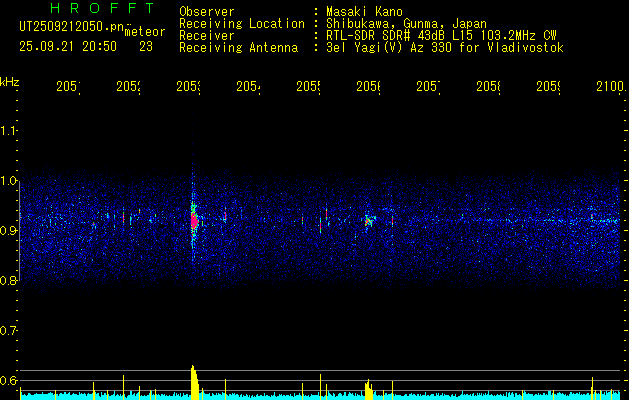This screenshot has width=629, height=400.
Task: Select the file name UT2509212050.pn
Action: [72, 27]
